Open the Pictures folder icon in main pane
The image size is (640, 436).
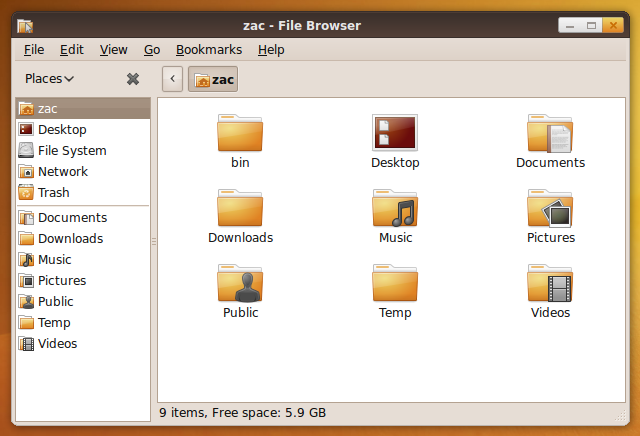[x=550, y=208]
